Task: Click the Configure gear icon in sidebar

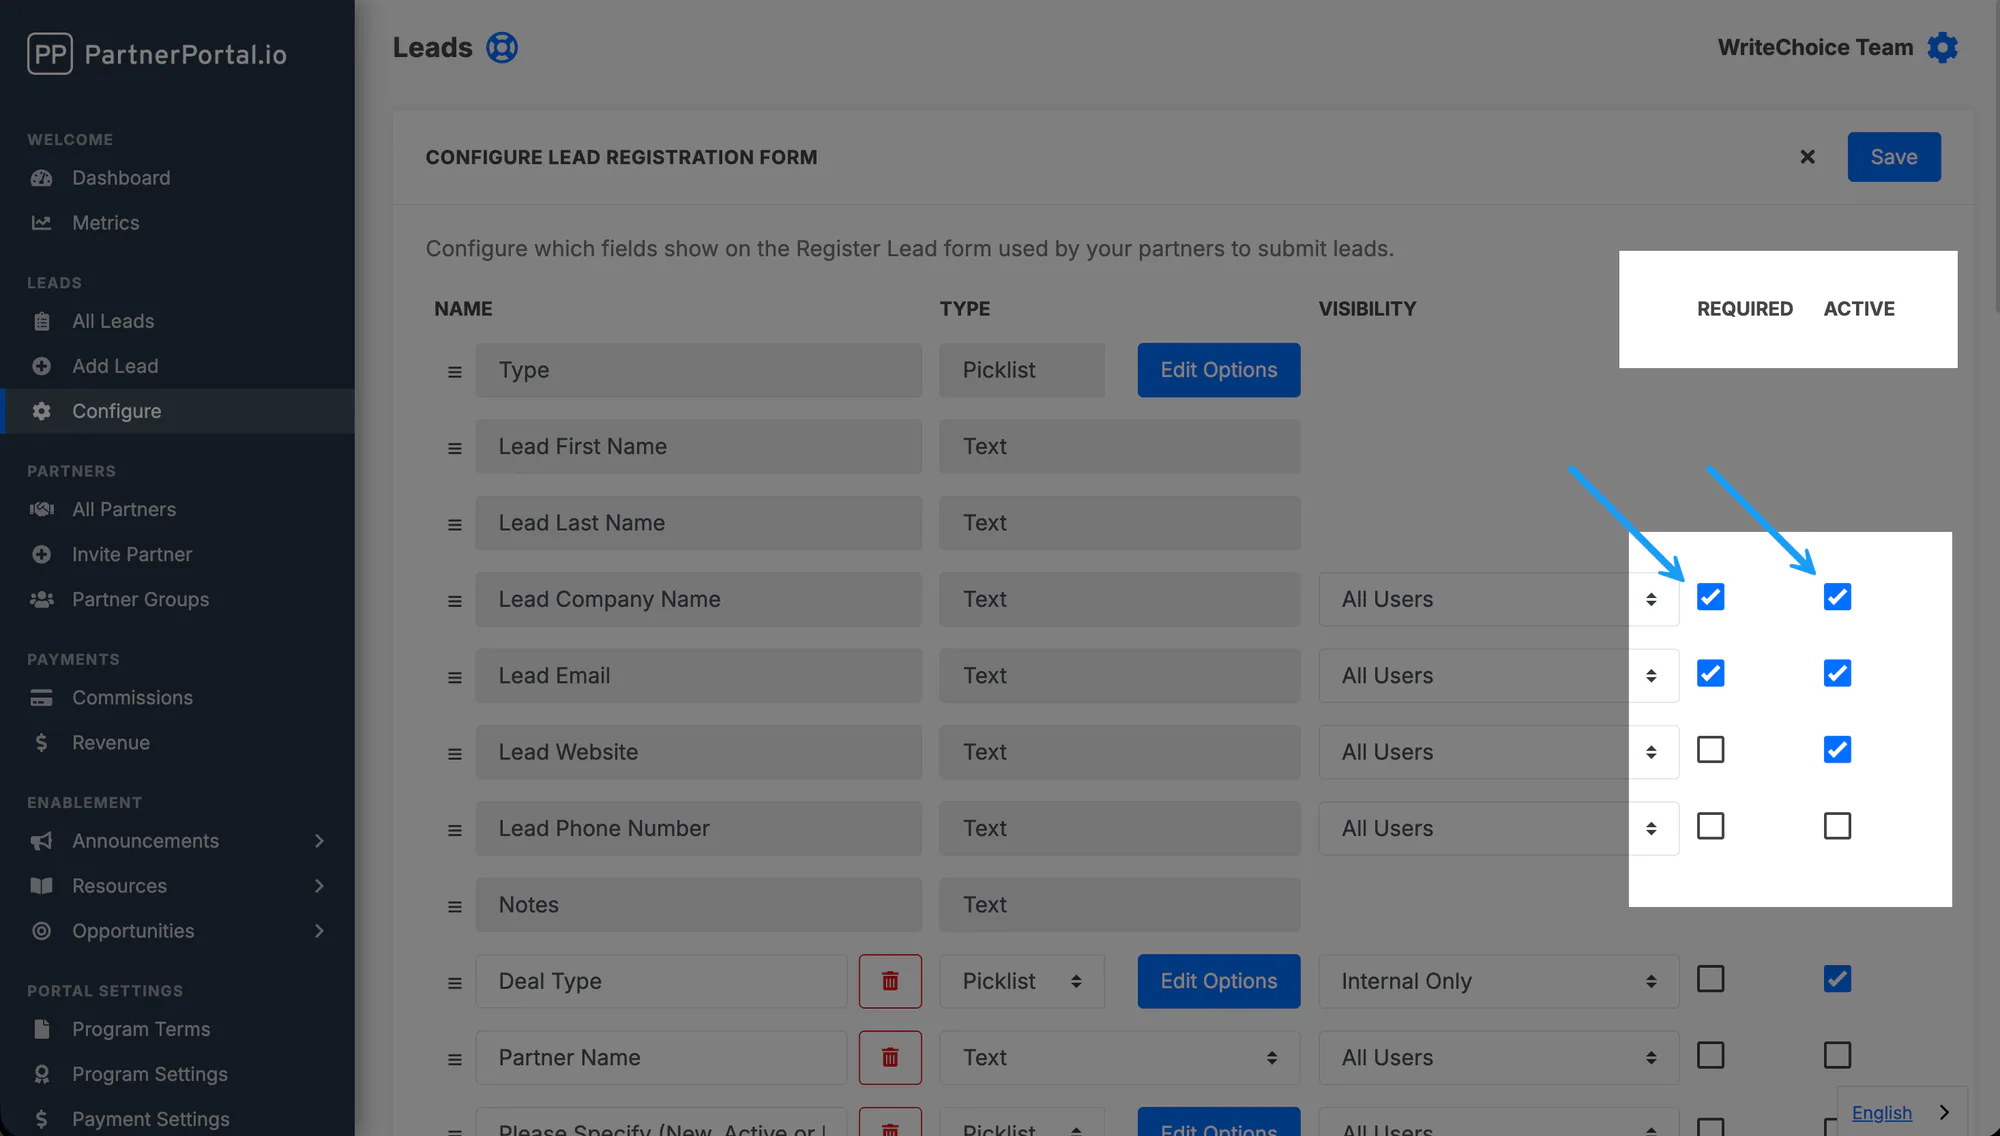Action: click(x=41, y=411)
